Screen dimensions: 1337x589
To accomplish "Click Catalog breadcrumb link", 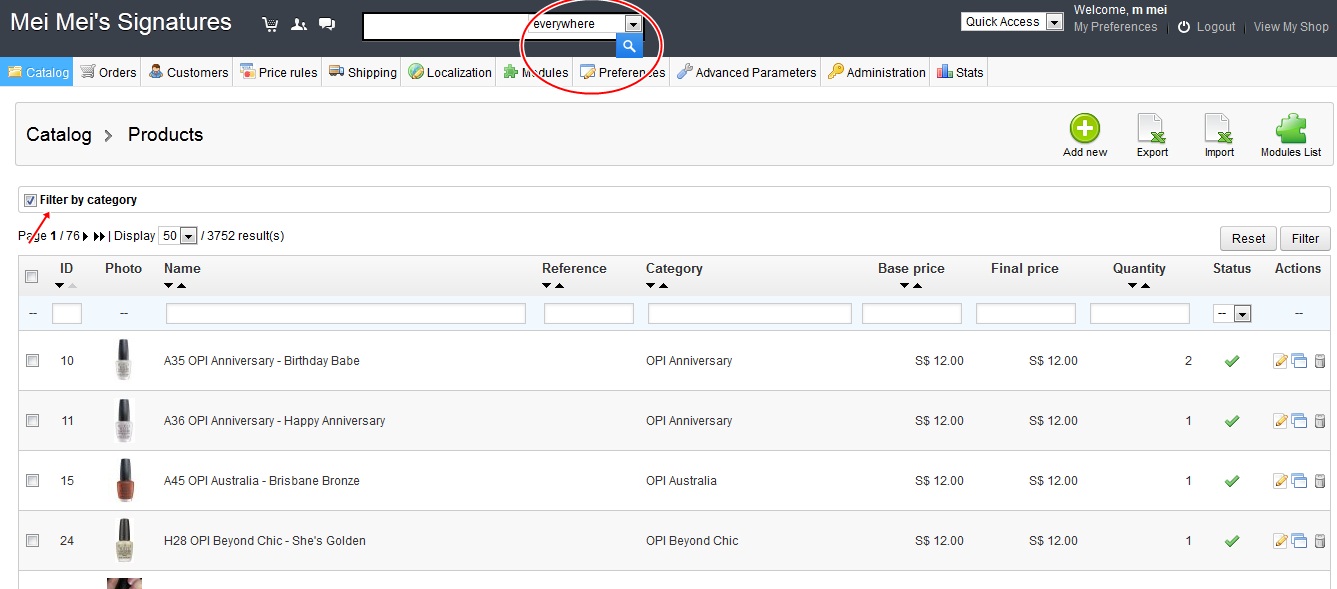I will (x=59, y=135).
